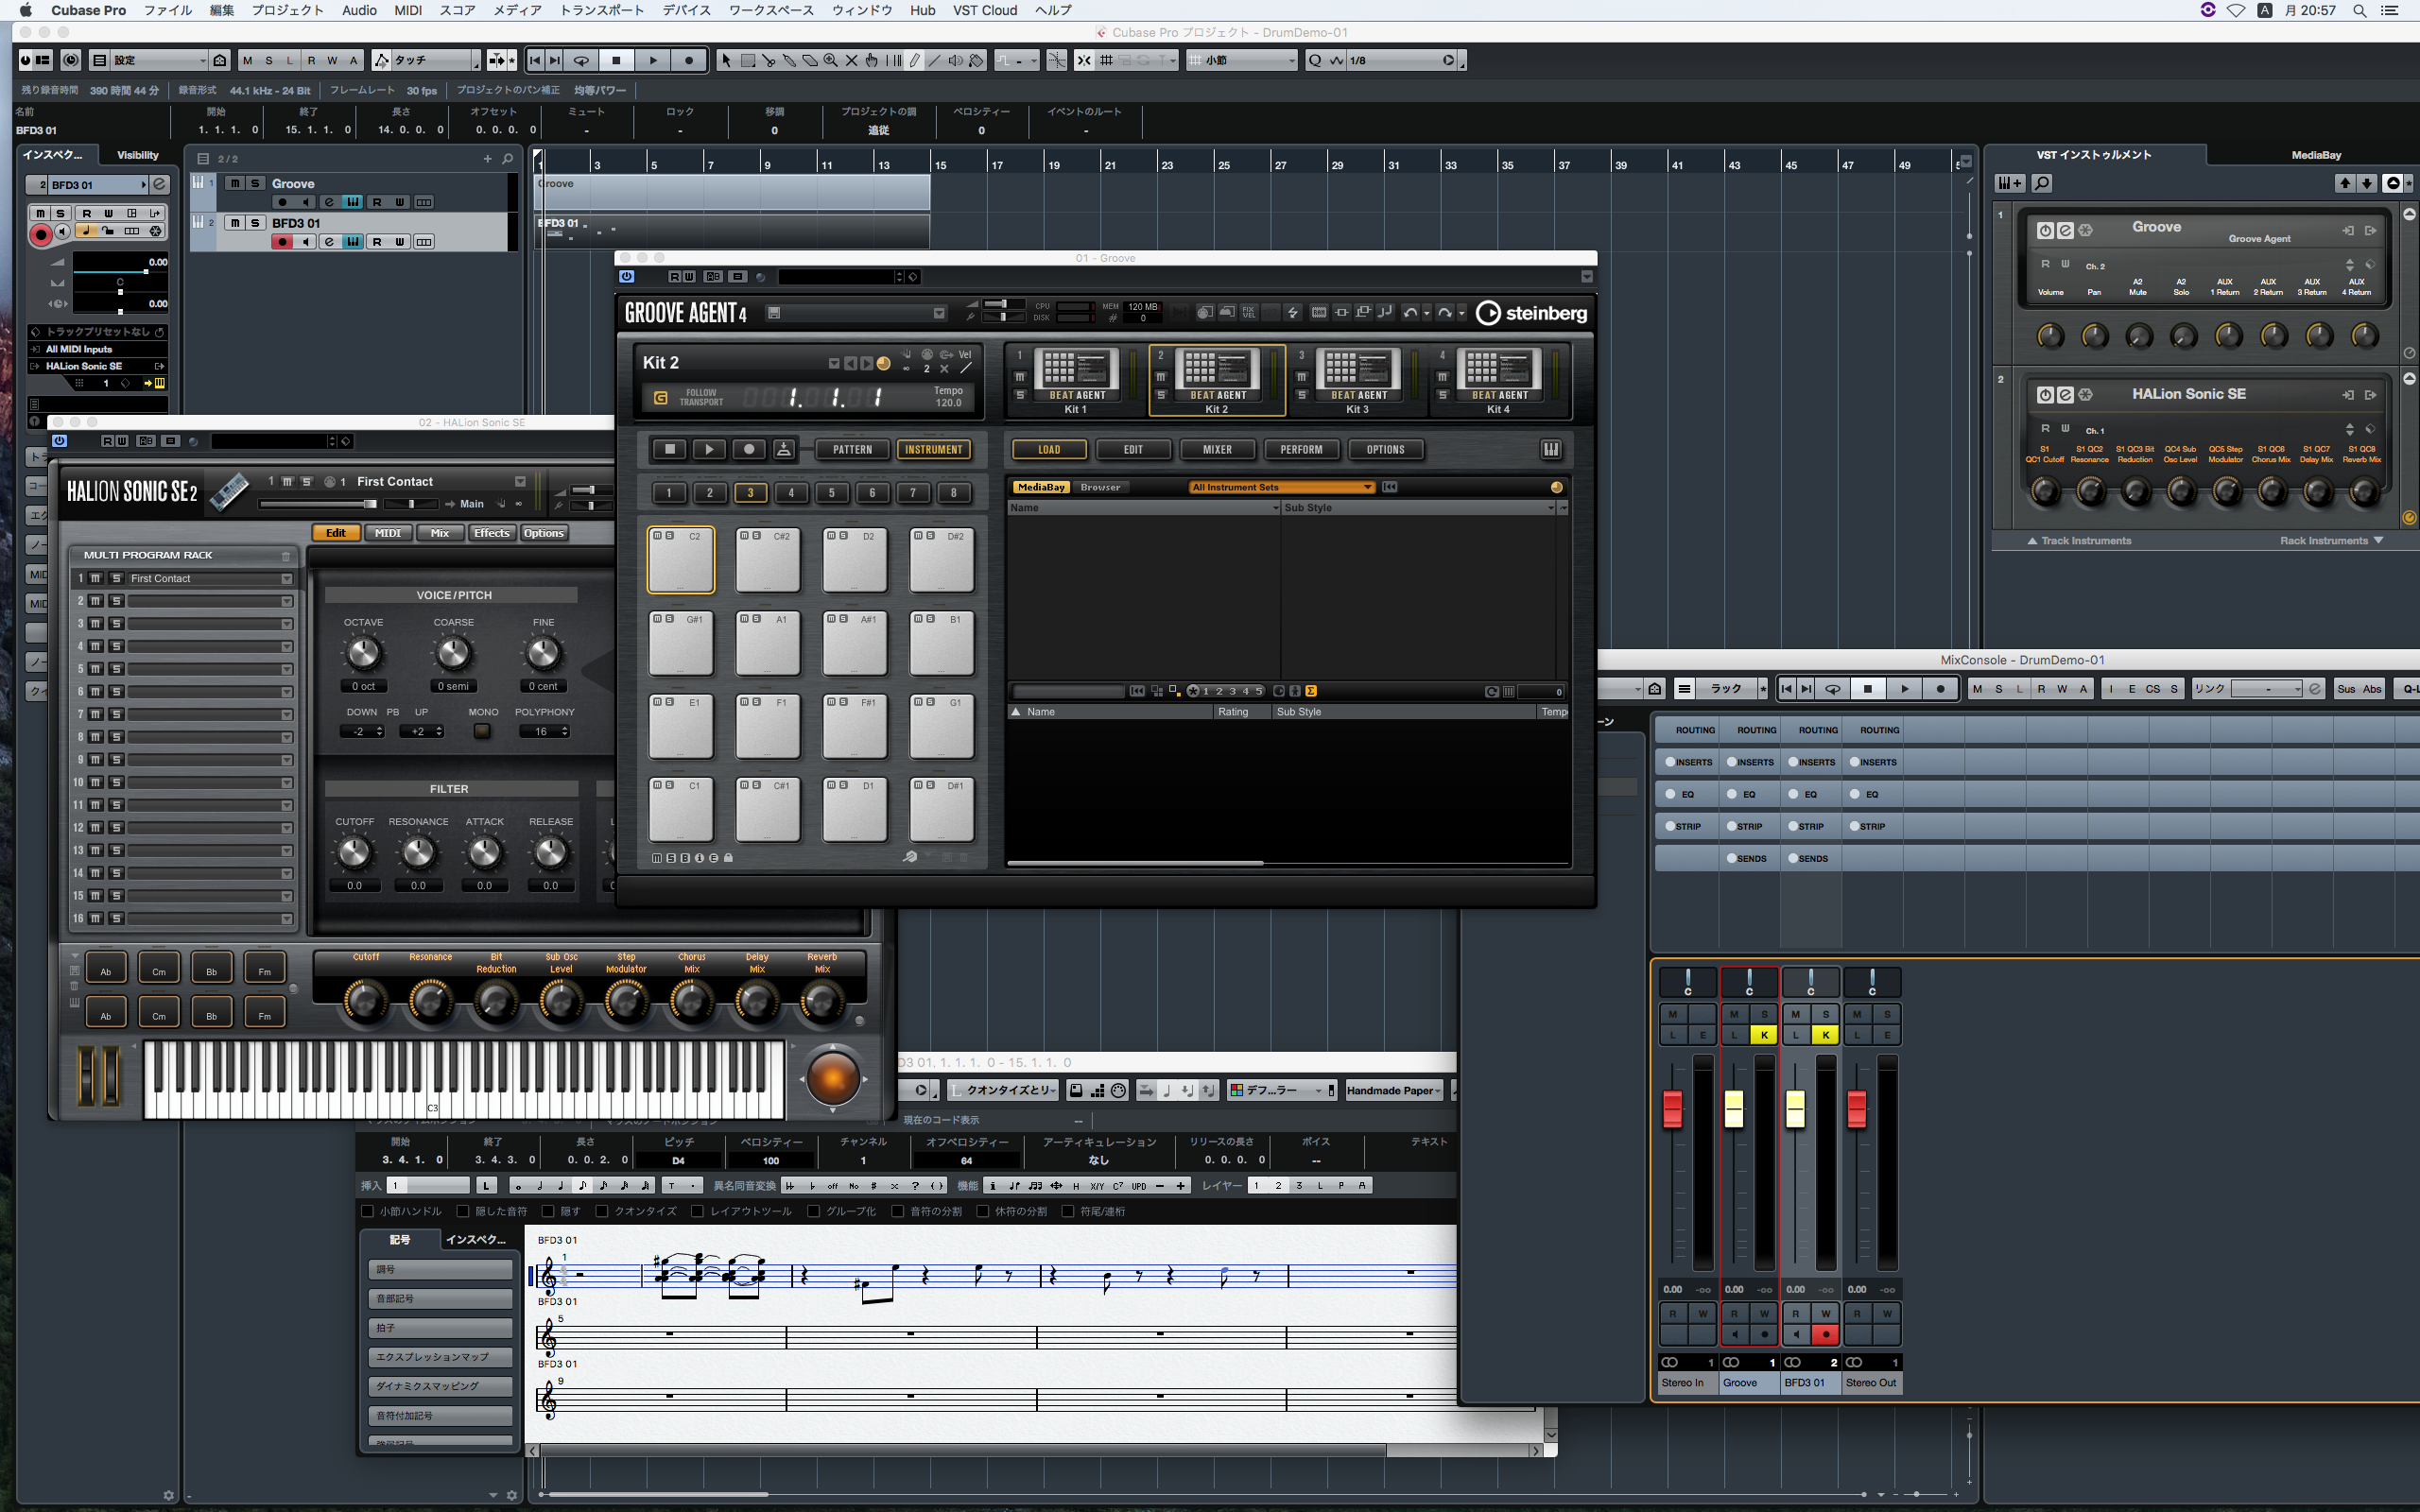Click Play in MixConsole transport

coord(1905,688)
